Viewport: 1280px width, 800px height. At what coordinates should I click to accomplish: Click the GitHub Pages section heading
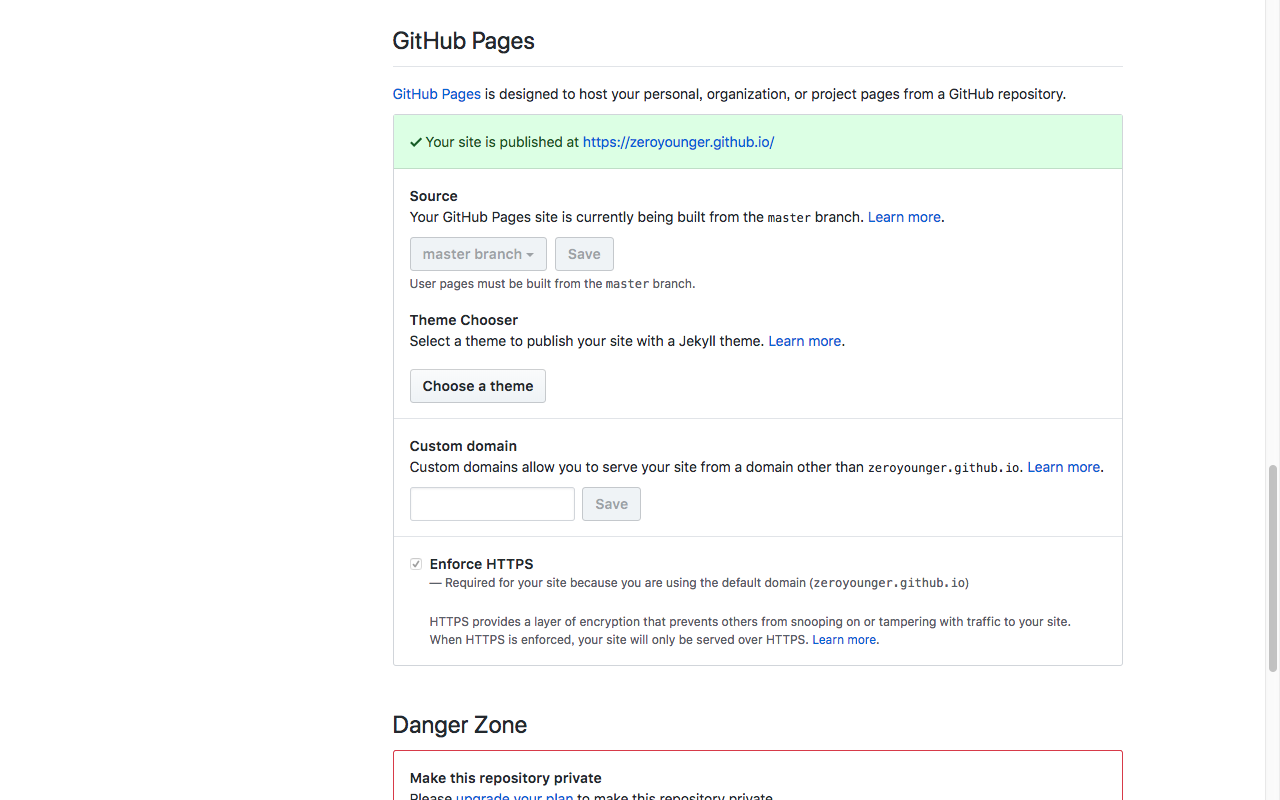[x=463, y=41]
